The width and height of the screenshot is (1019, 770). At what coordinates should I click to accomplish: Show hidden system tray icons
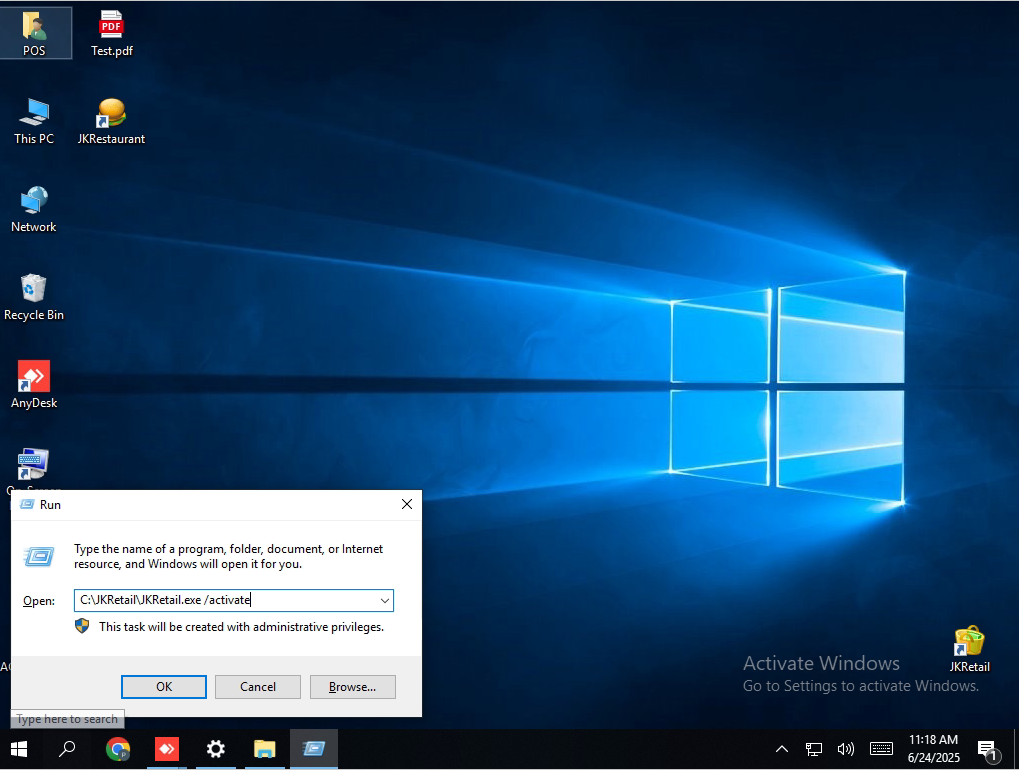pyautogui.click(x=782, y=749)
